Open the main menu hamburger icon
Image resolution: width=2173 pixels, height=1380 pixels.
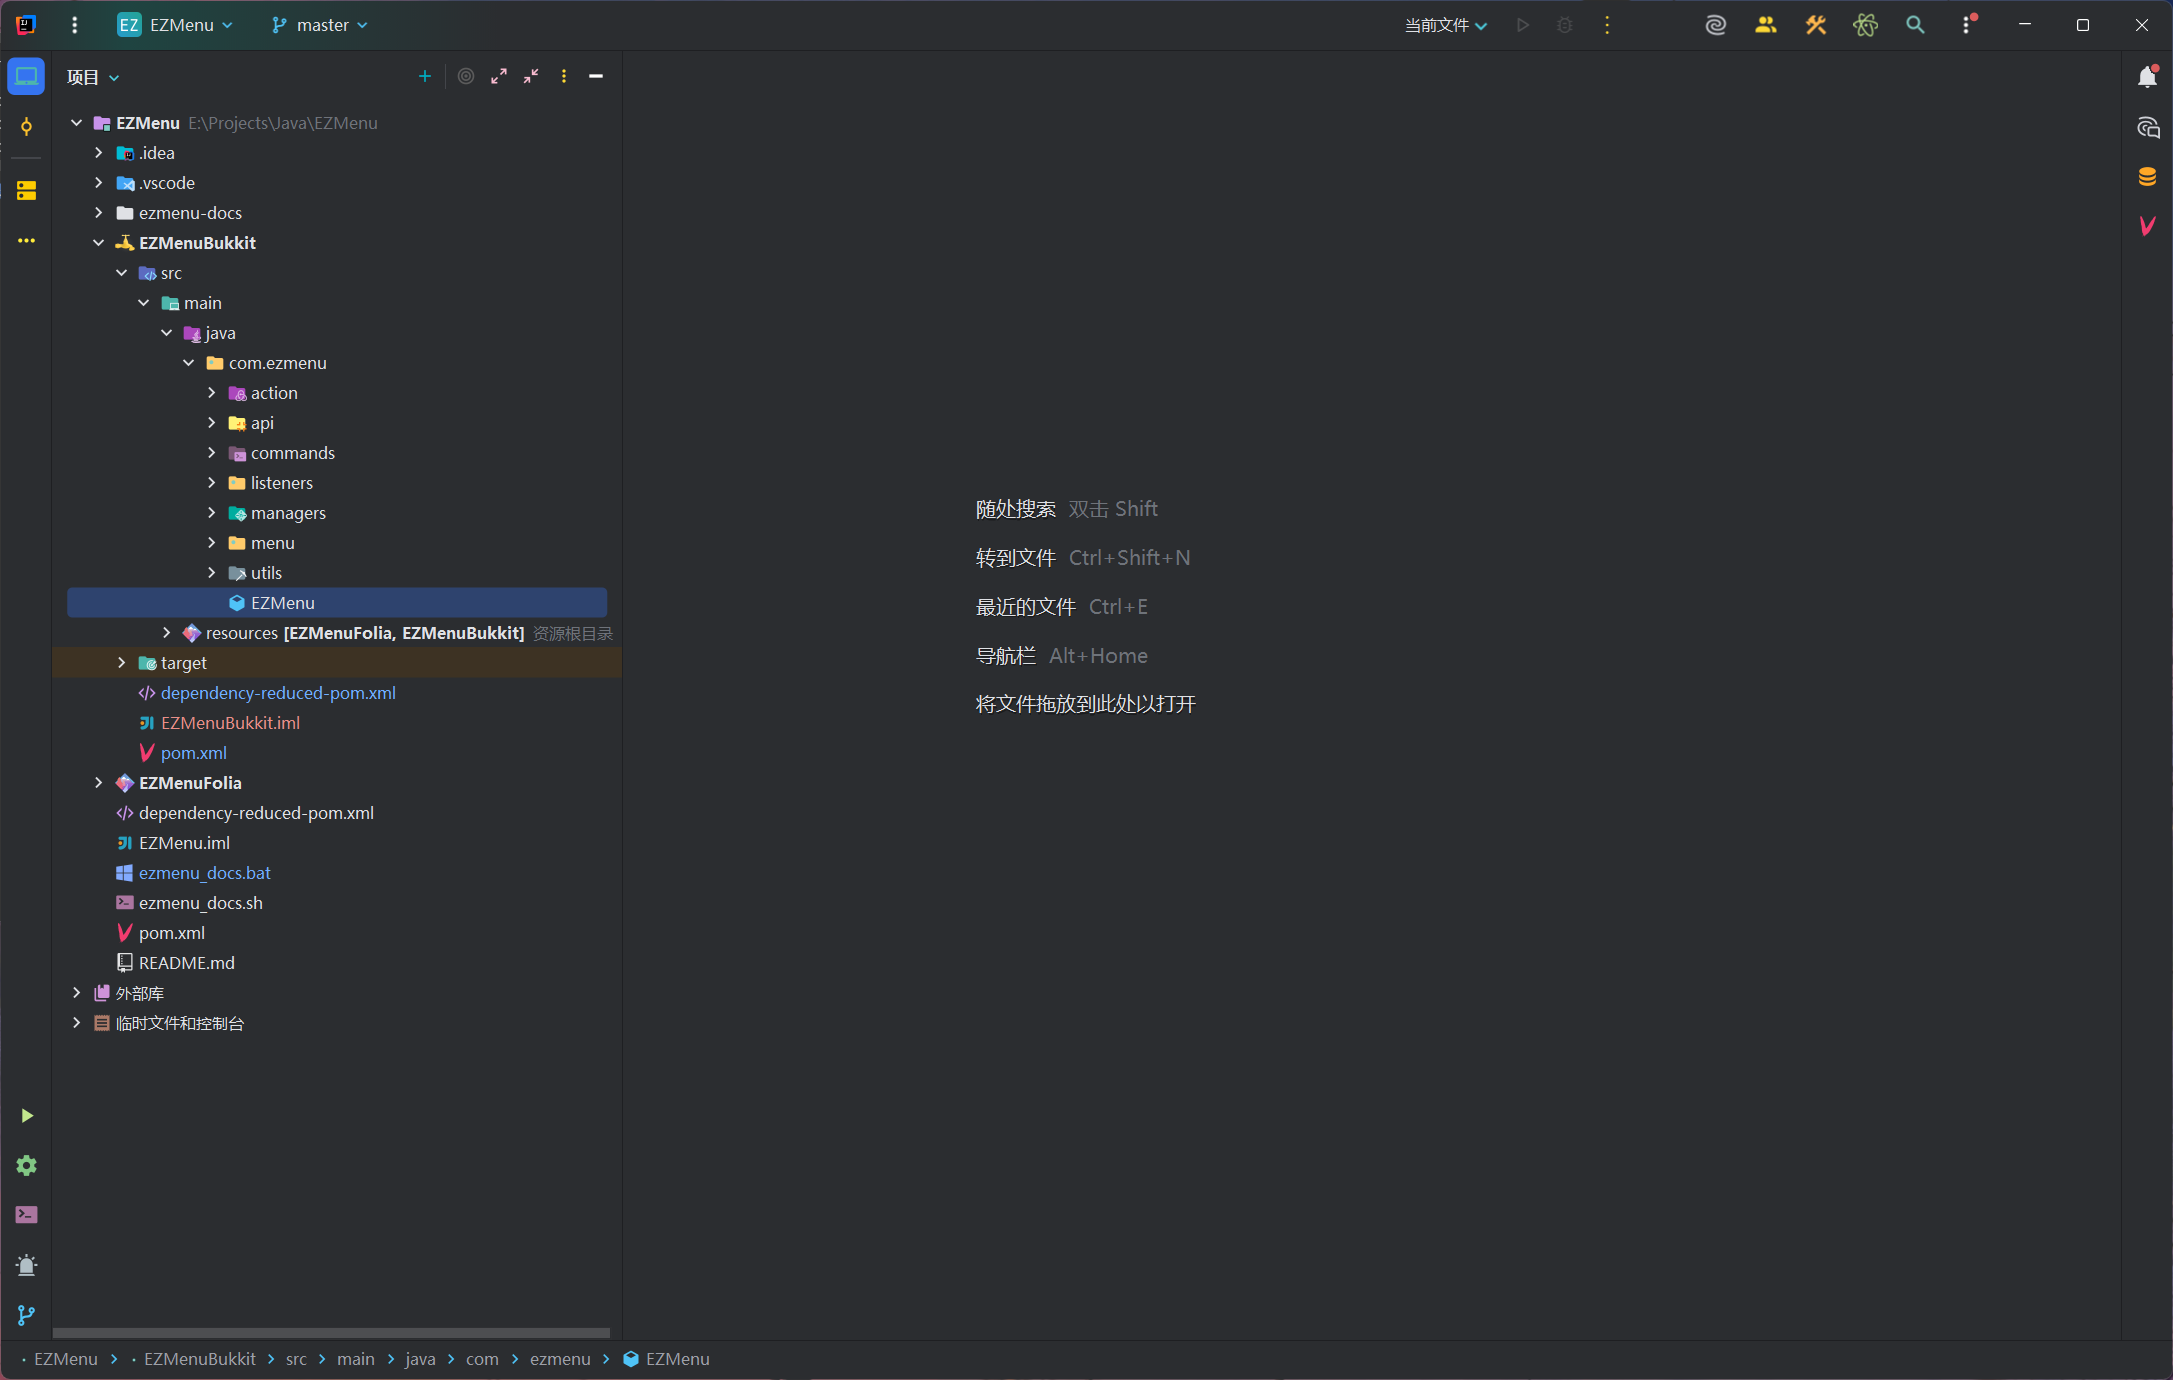[x=74, y=25]
